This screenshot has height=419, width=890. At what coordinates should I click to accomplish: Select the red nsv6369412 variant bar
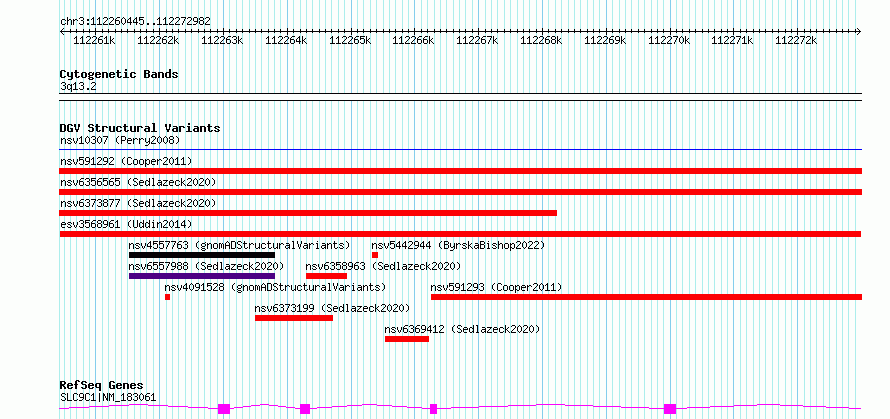407,339
